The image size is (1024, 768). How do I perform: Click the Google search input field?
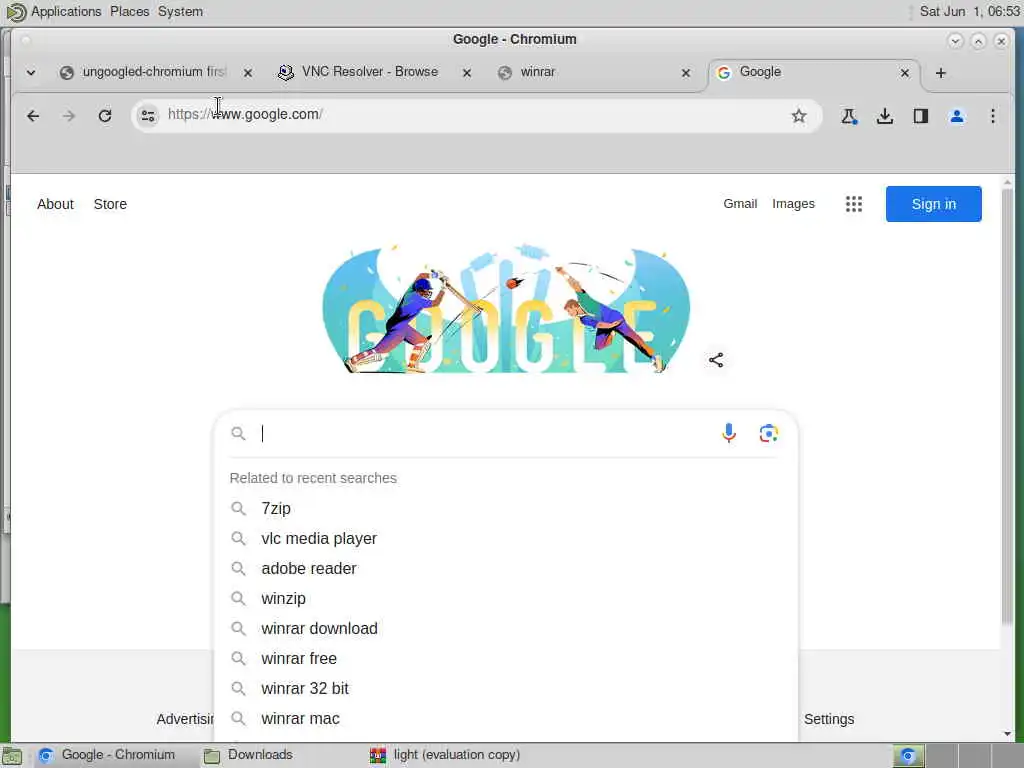coord(487,434)
